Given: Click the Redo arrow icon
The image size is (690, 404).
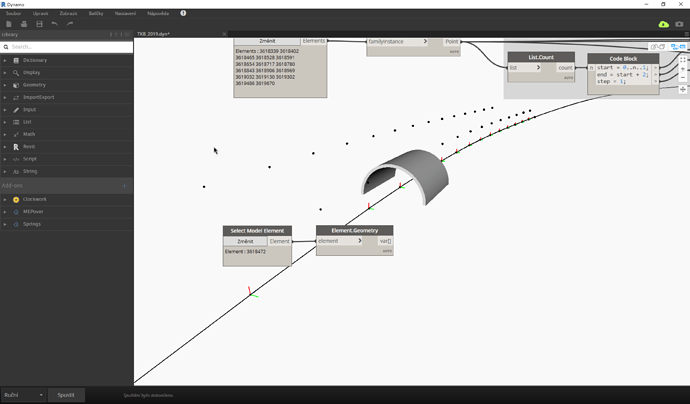Looking at the screenshot, I should (x=70, y=24).
